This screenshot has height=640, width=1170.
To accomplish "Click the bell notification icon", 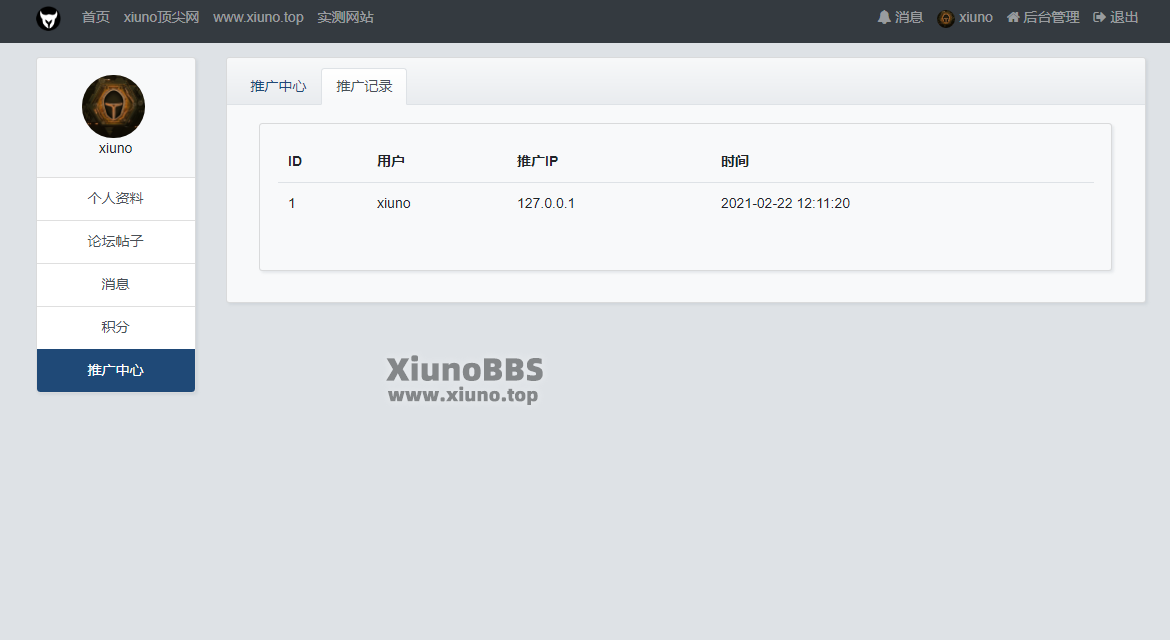I will click(884, 17).
